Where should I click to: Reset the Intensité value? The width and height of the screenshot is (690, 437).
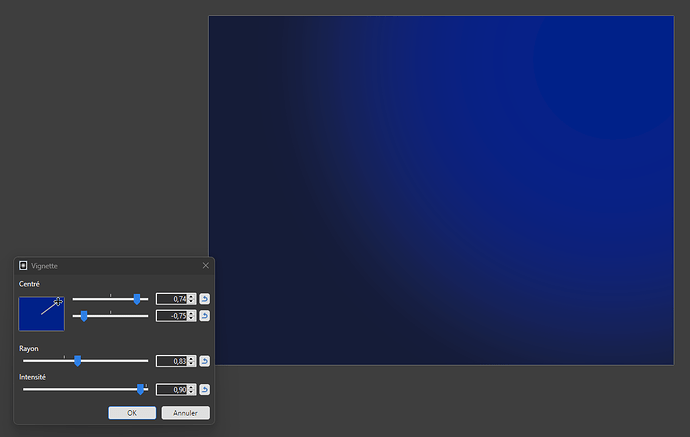205,389
